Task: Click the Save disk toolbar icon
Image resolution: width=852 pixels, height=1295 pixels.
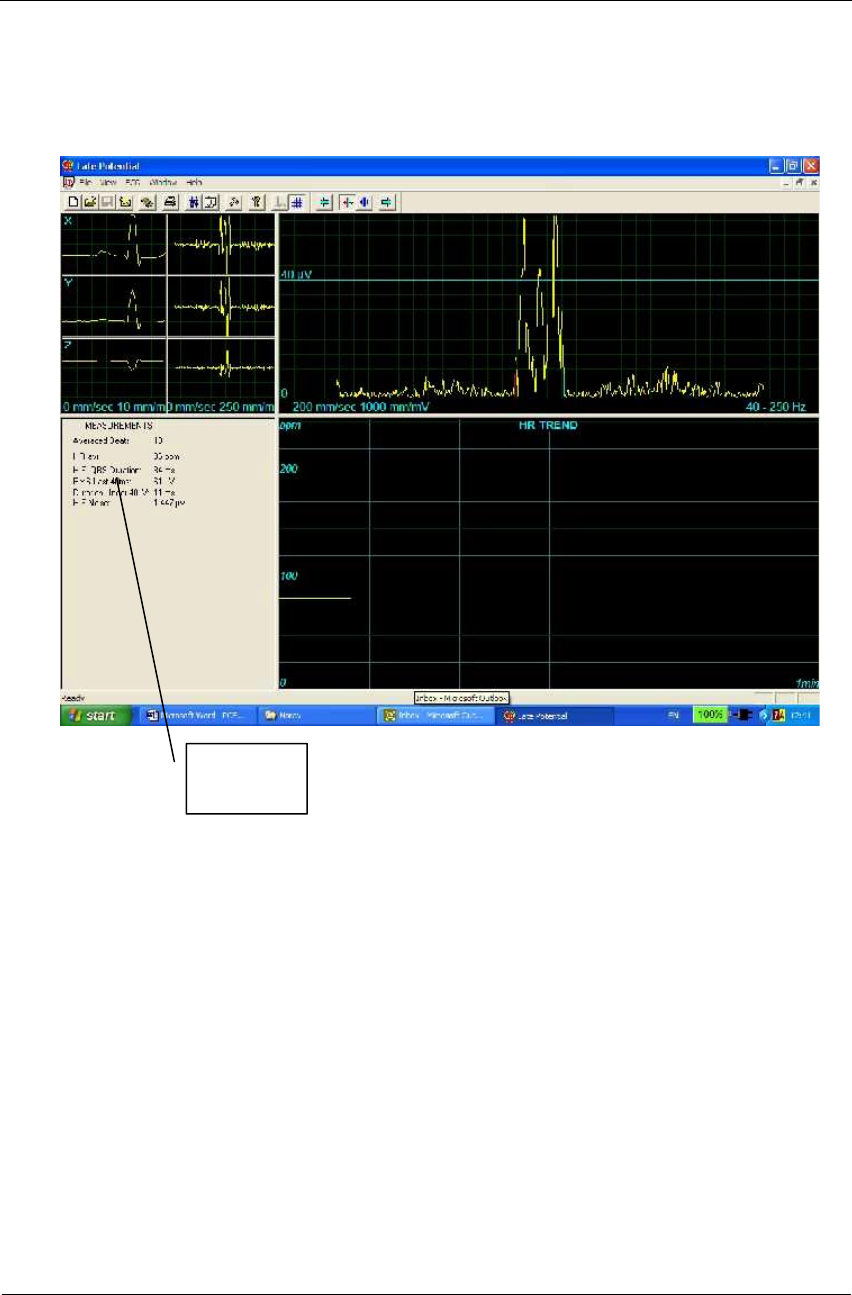Action: (107, 202)
